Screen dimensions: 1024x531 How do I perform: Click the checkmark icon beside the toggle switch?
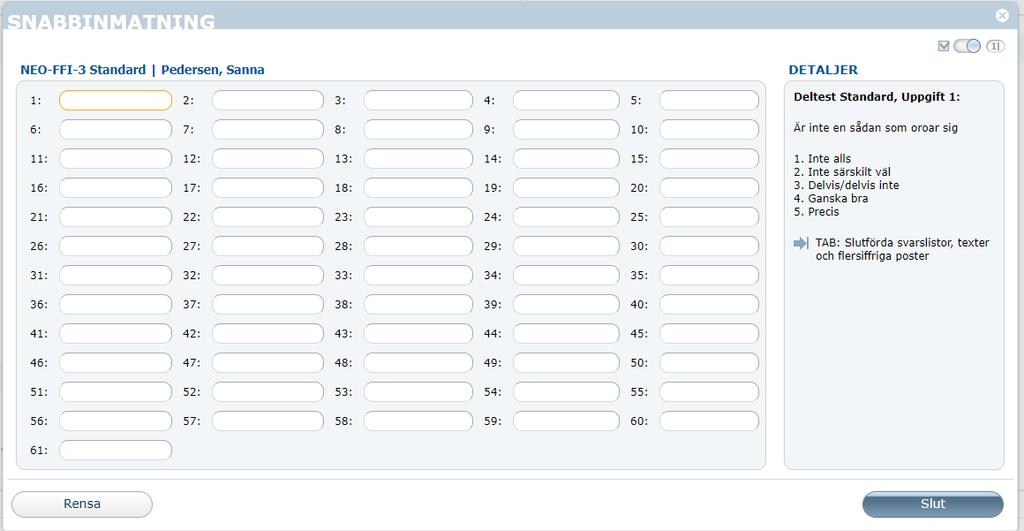click(943, 46)
